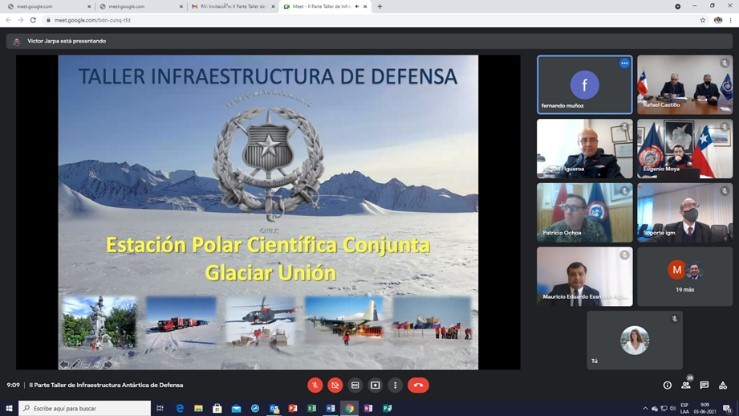This screenshot has width=739, height=416.
Task: Open the more options three-dot menu
Action: click(x=395, y=385)
